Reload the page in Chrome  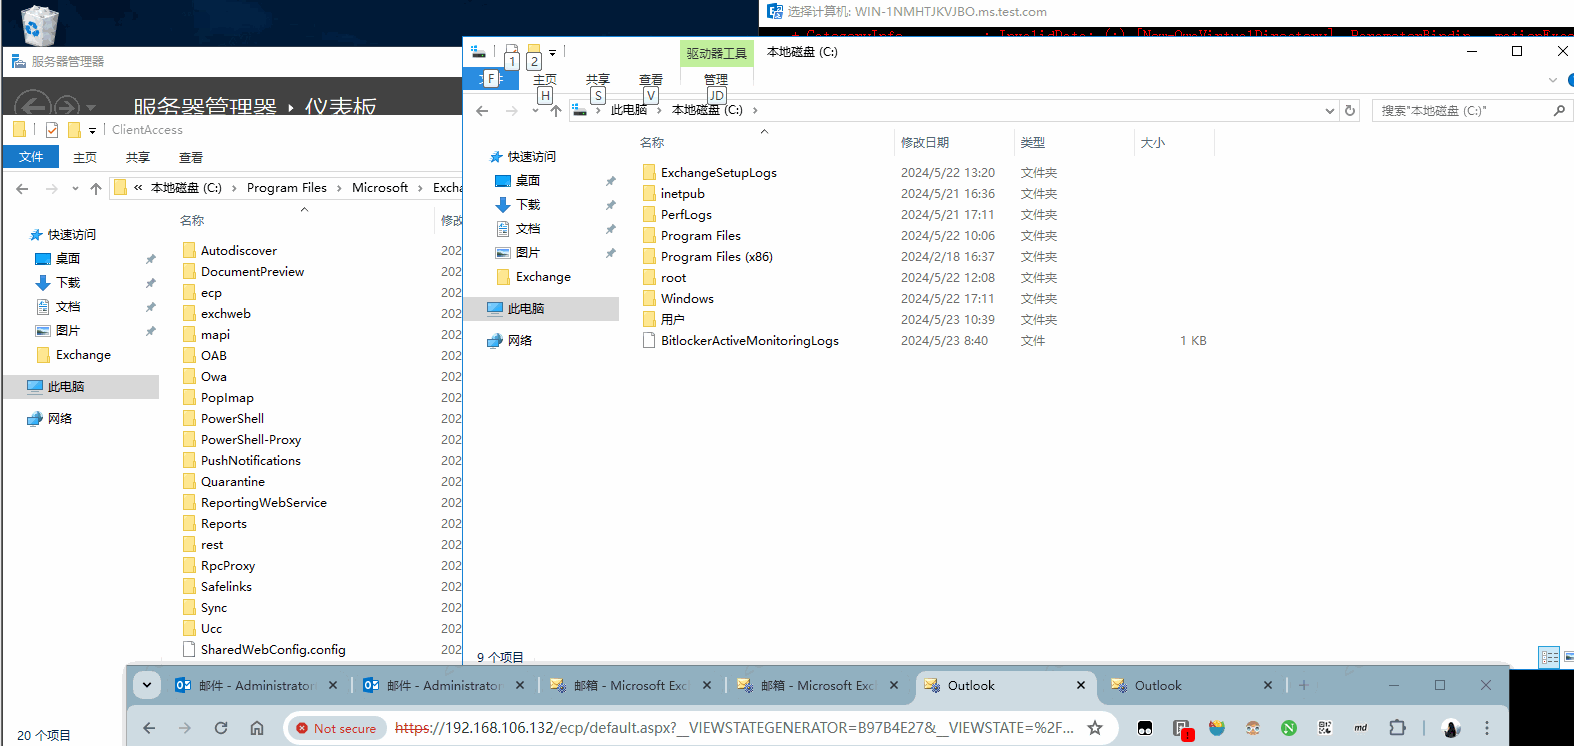pyautogui.click(x=221, y=728)
